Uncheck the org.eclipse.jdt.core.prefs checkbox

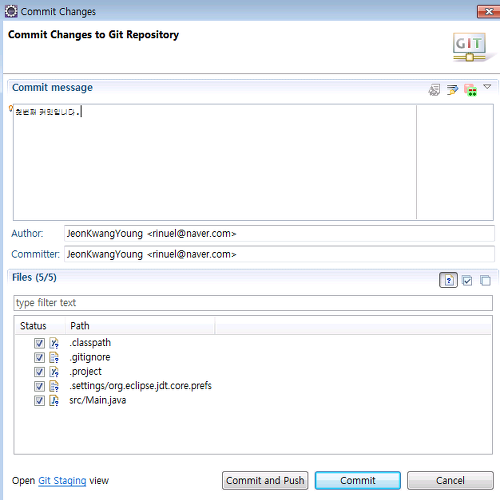tap(39, 386)
